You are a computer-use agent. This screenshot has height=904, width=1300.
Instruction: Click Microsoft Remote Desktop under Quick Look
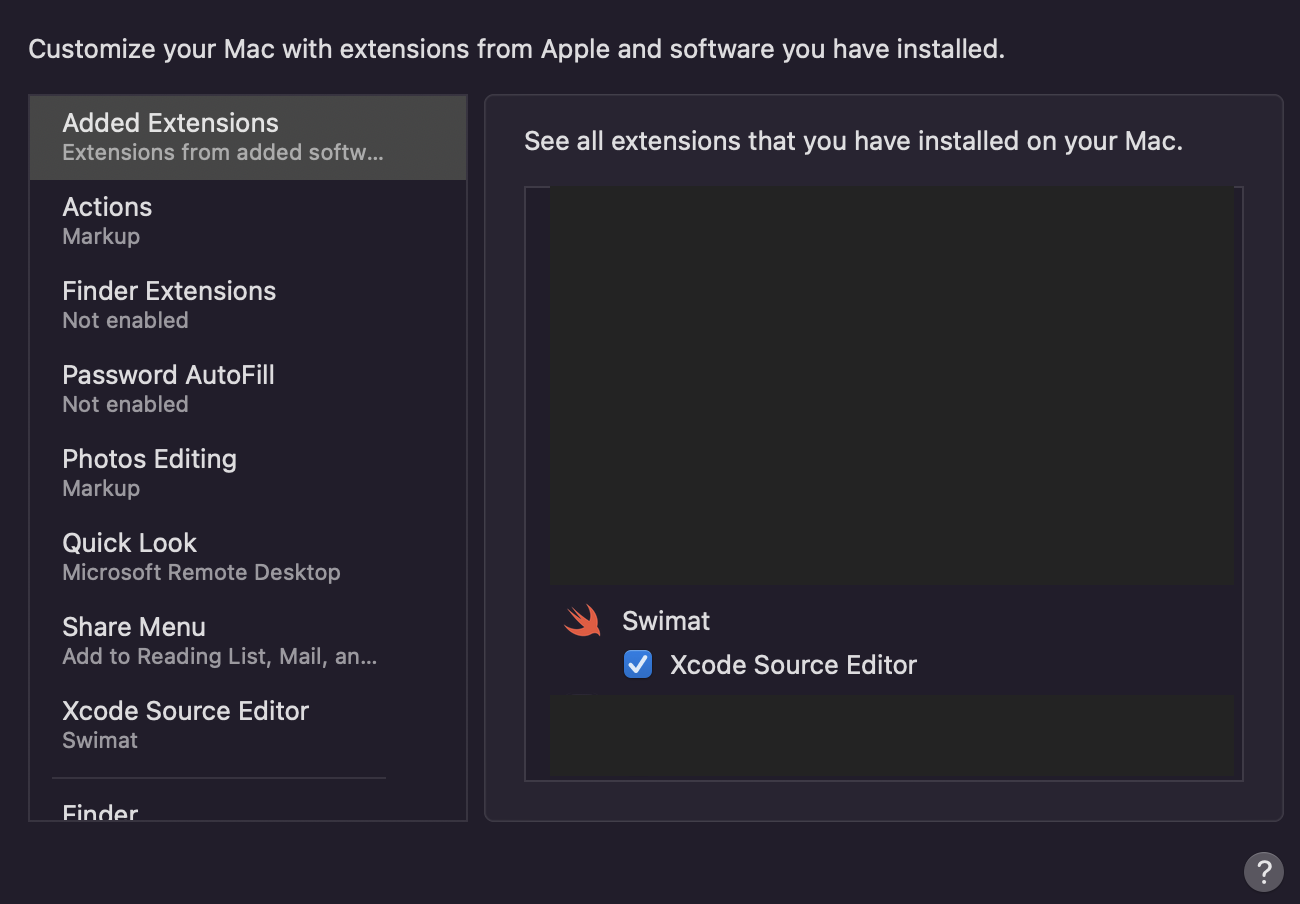[202, 572]
